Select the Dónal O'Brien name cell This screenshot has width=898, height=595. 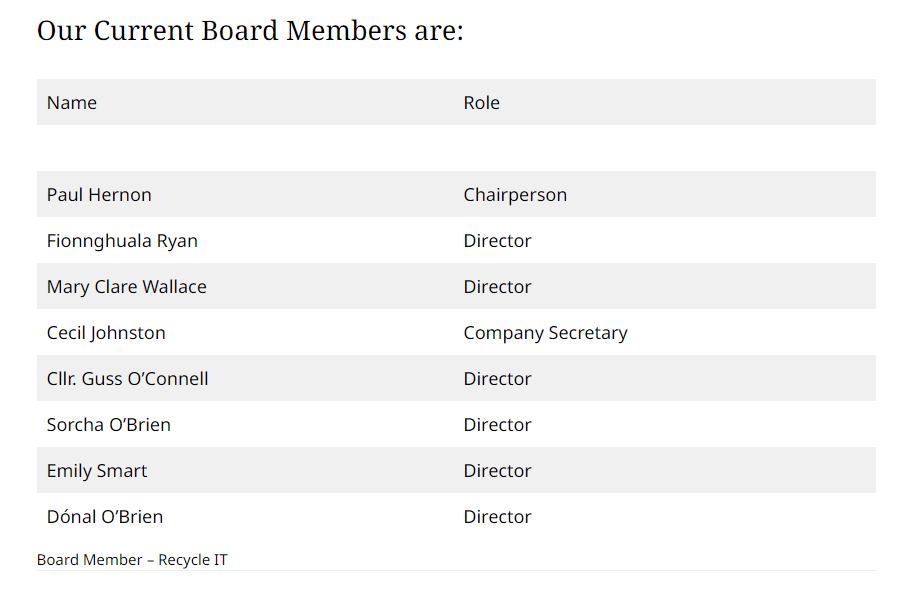[x=105, y=517]
